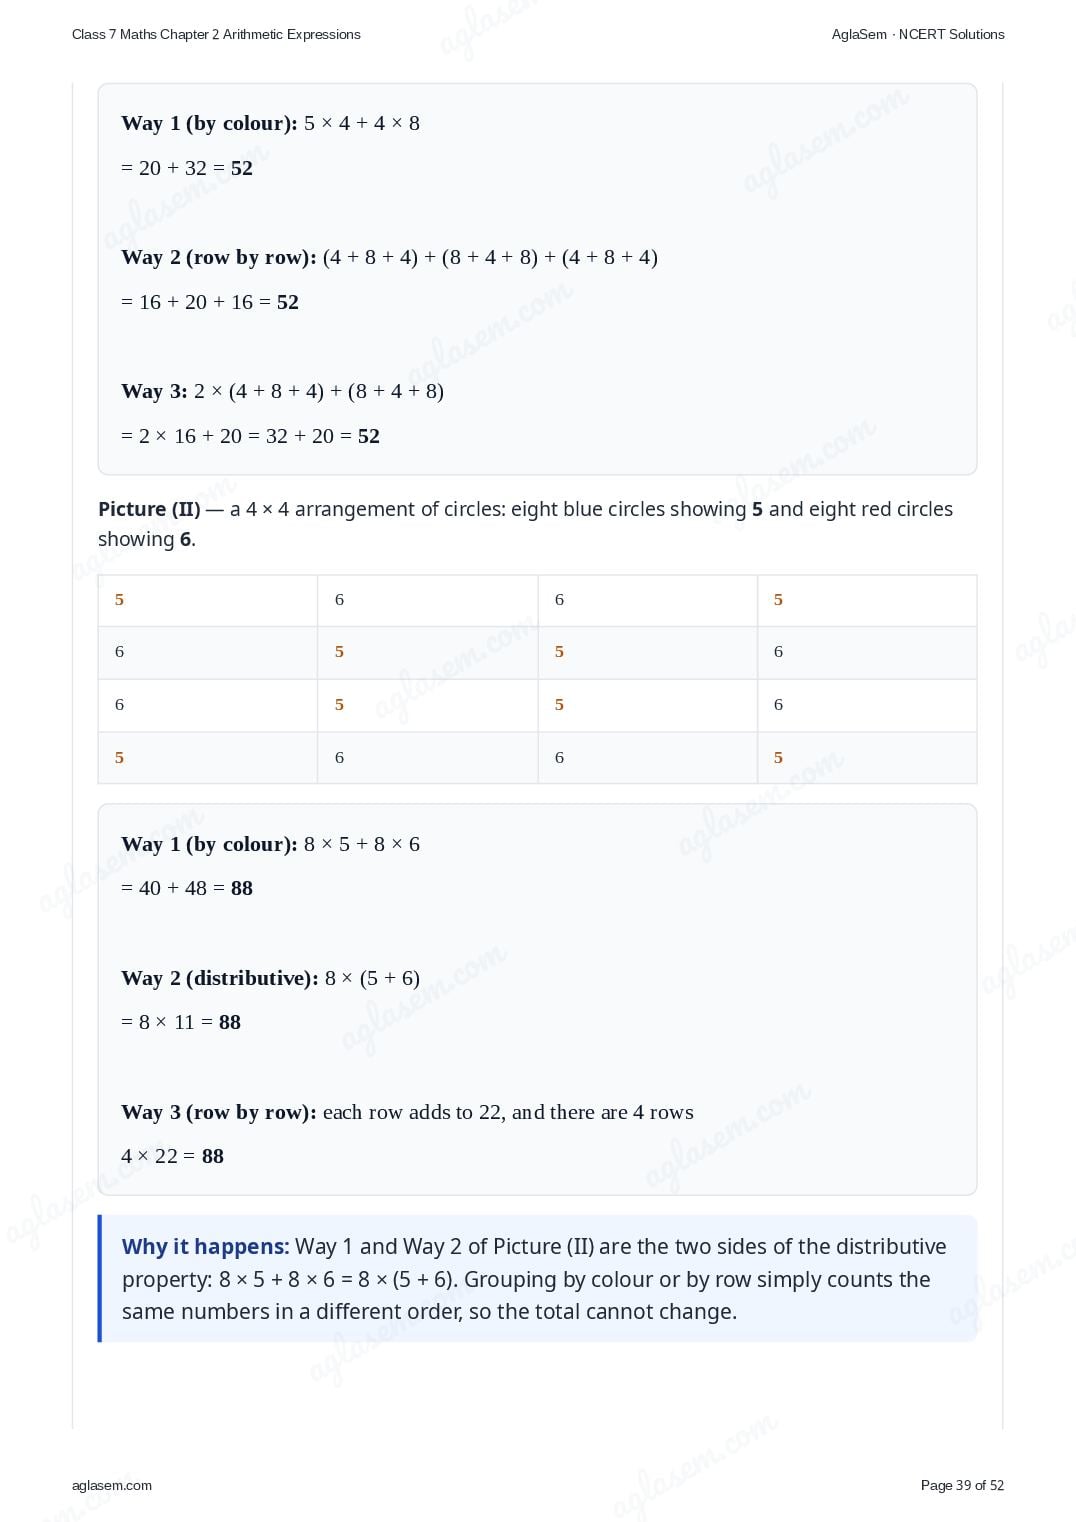
Task: Select the 'Way 2 (row by row)' expression line
Action: coord(389,257)
